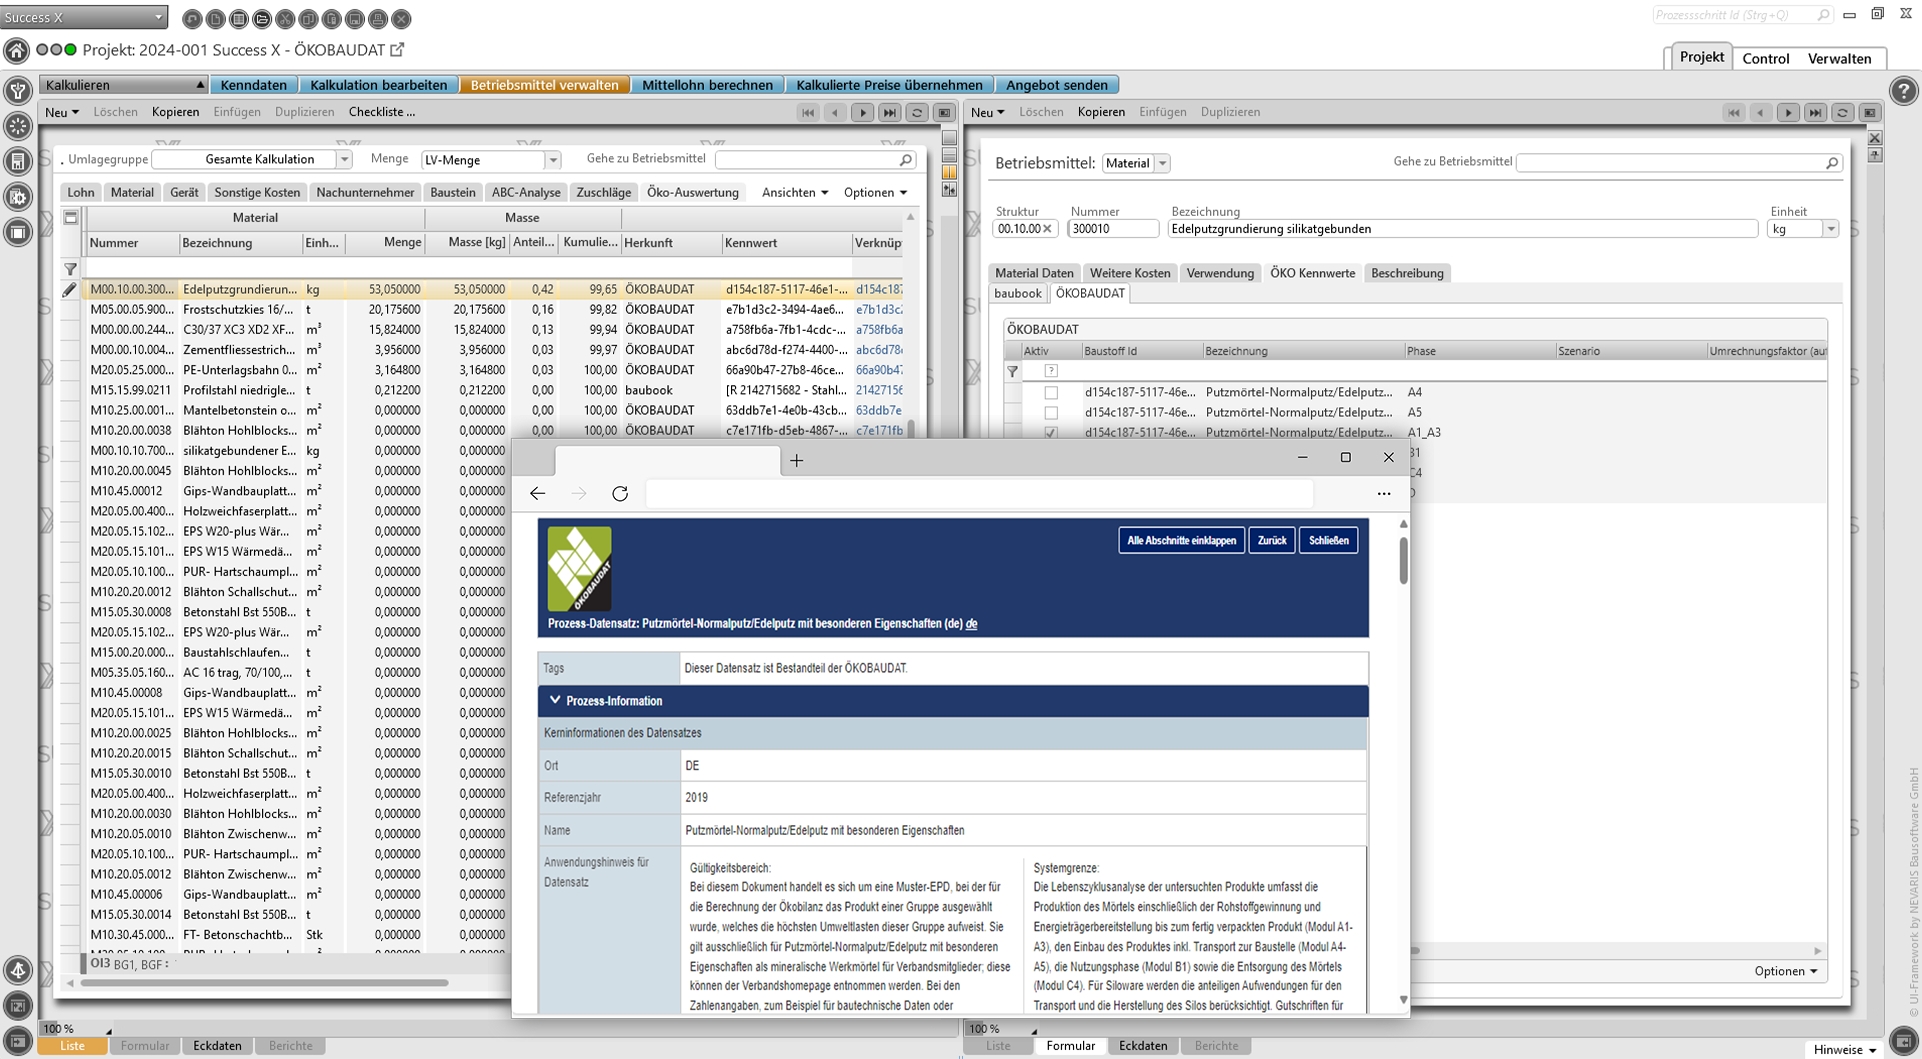1922x1059 pixels.
Task: Click the 'de' language link in dataset title
Action: (971, 623)
